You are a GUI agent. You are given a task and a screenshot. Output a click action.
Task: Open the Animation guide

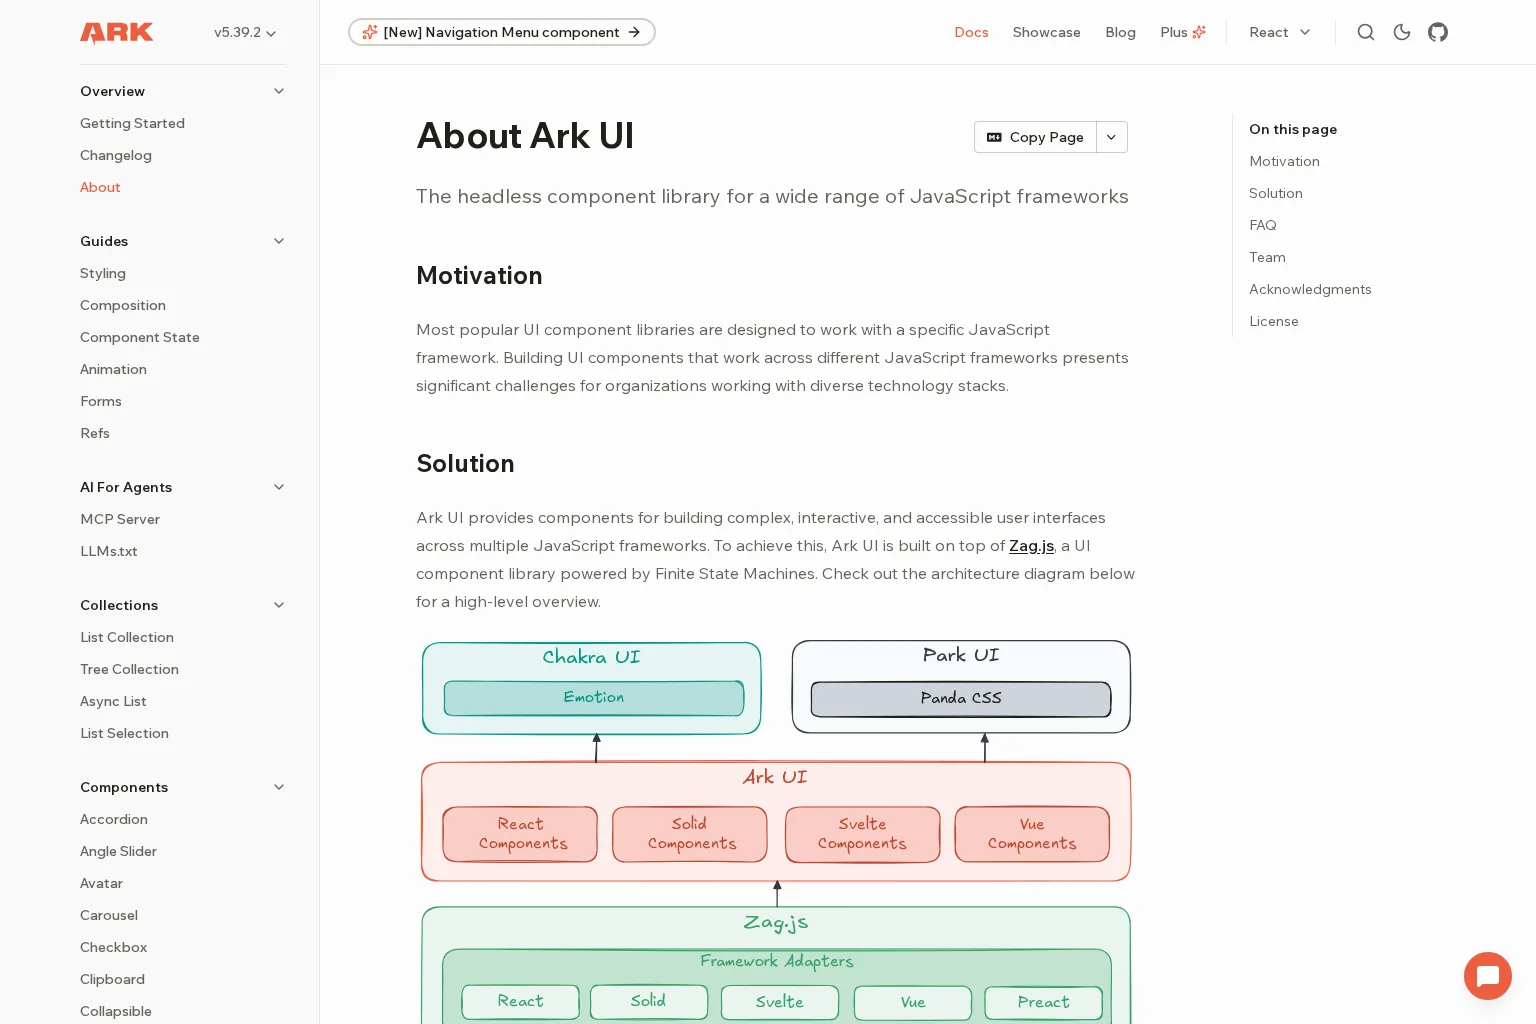click(113, 369)
